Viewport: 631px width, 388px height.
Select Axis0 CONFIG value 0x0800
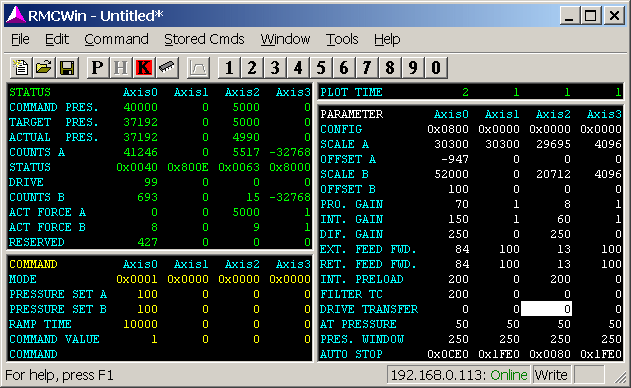click(x=448, y=129)
